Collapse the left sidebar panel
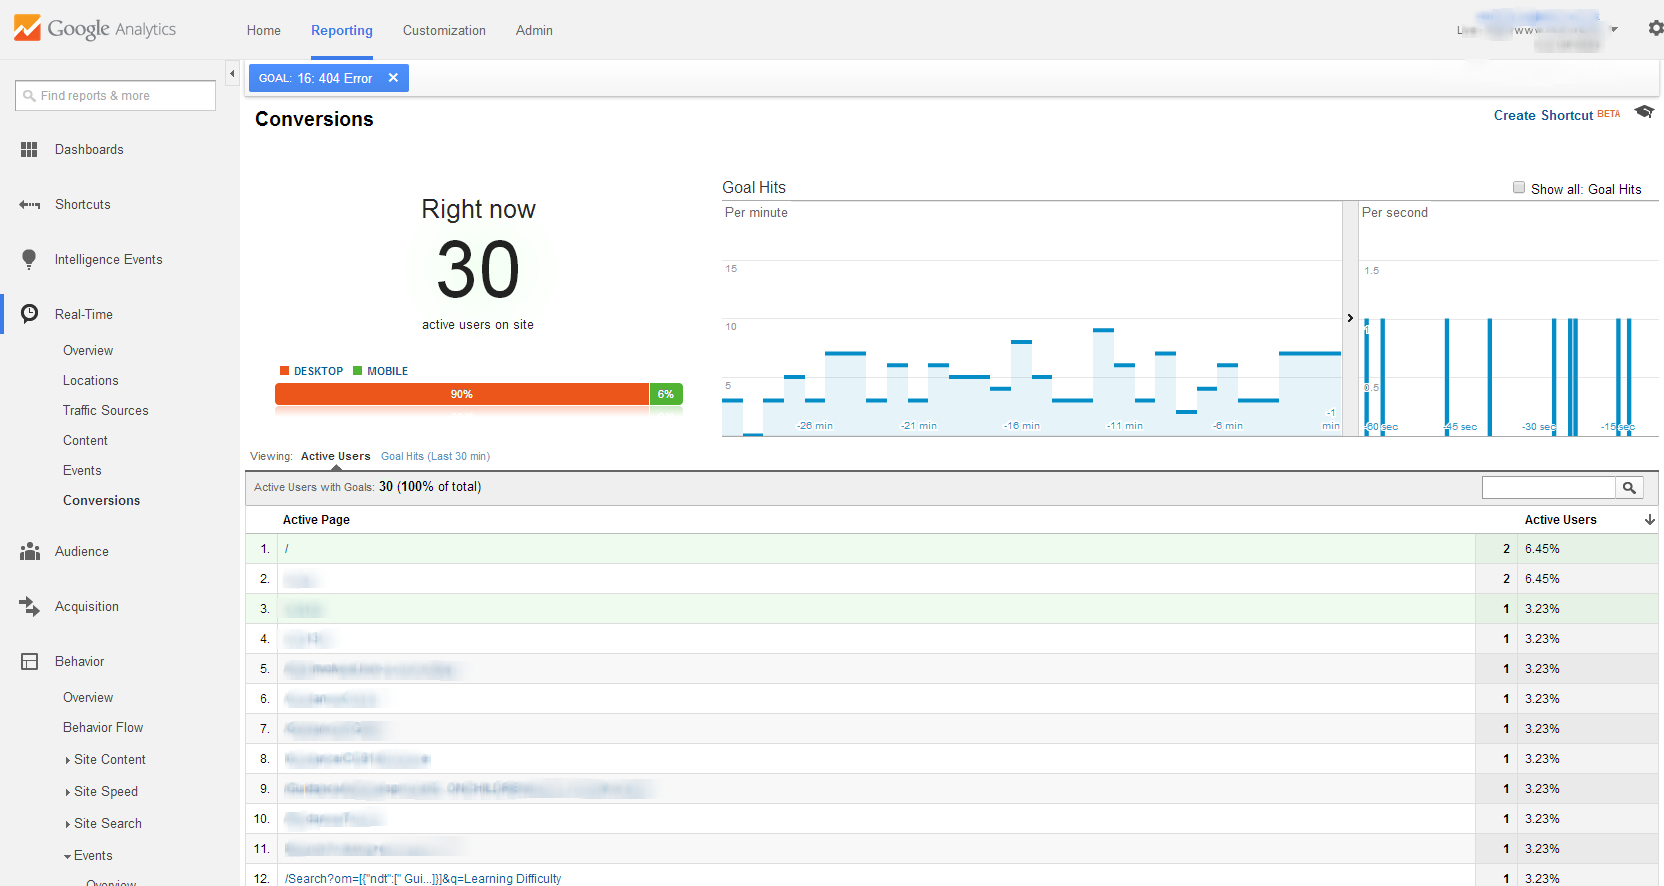 coord(232,74)
